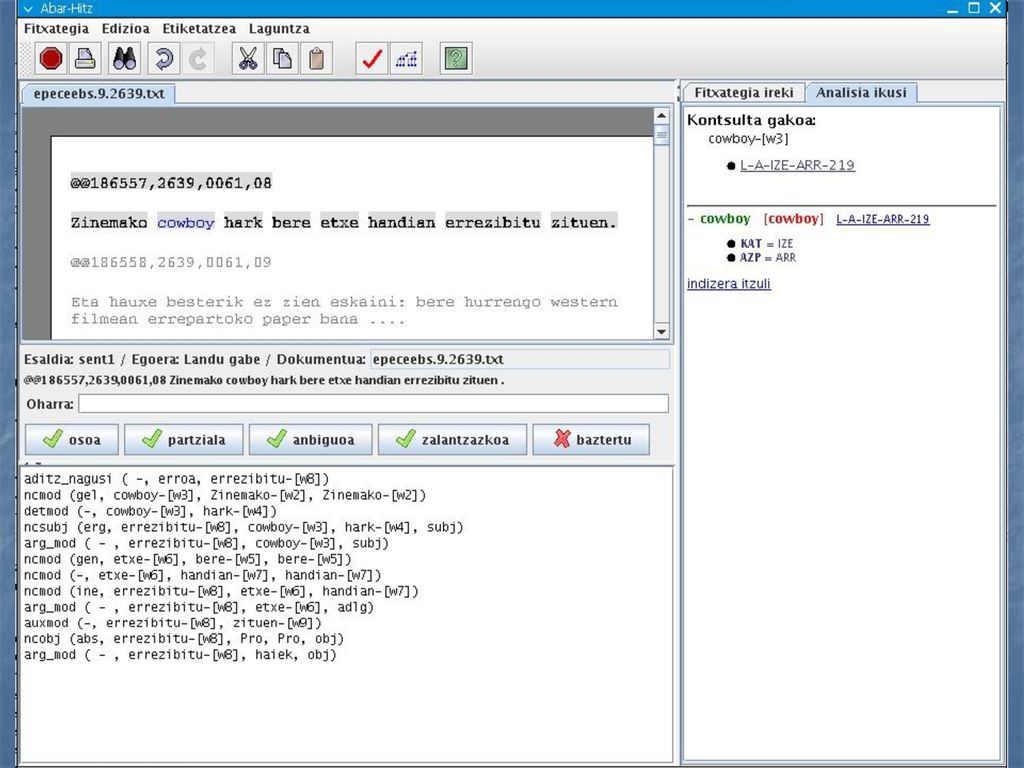Click the ncmod (ine, errezibitu line

click(221, 591)
